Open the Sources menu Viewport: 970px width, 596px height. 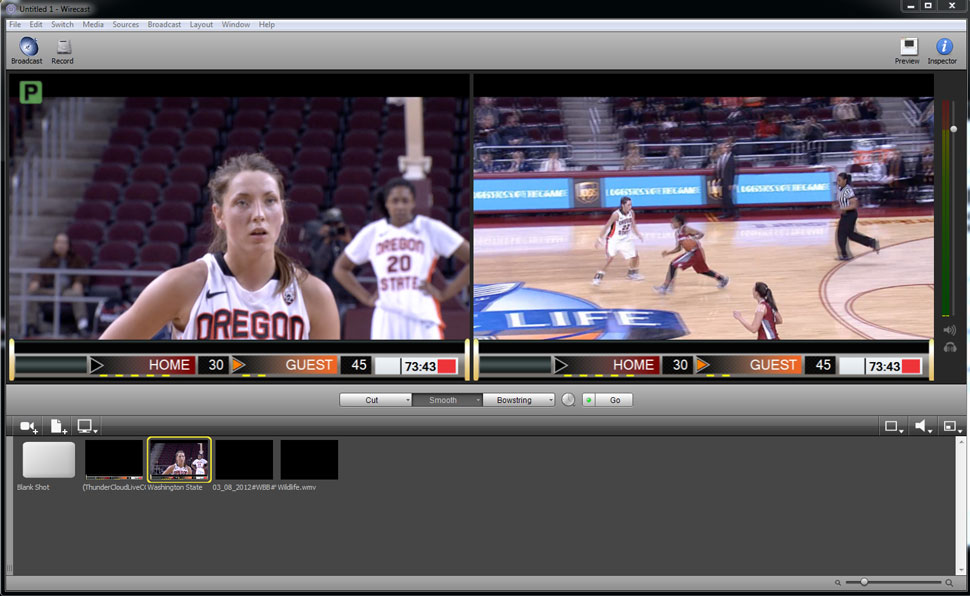pyautogui.click(x=126, y=24)
